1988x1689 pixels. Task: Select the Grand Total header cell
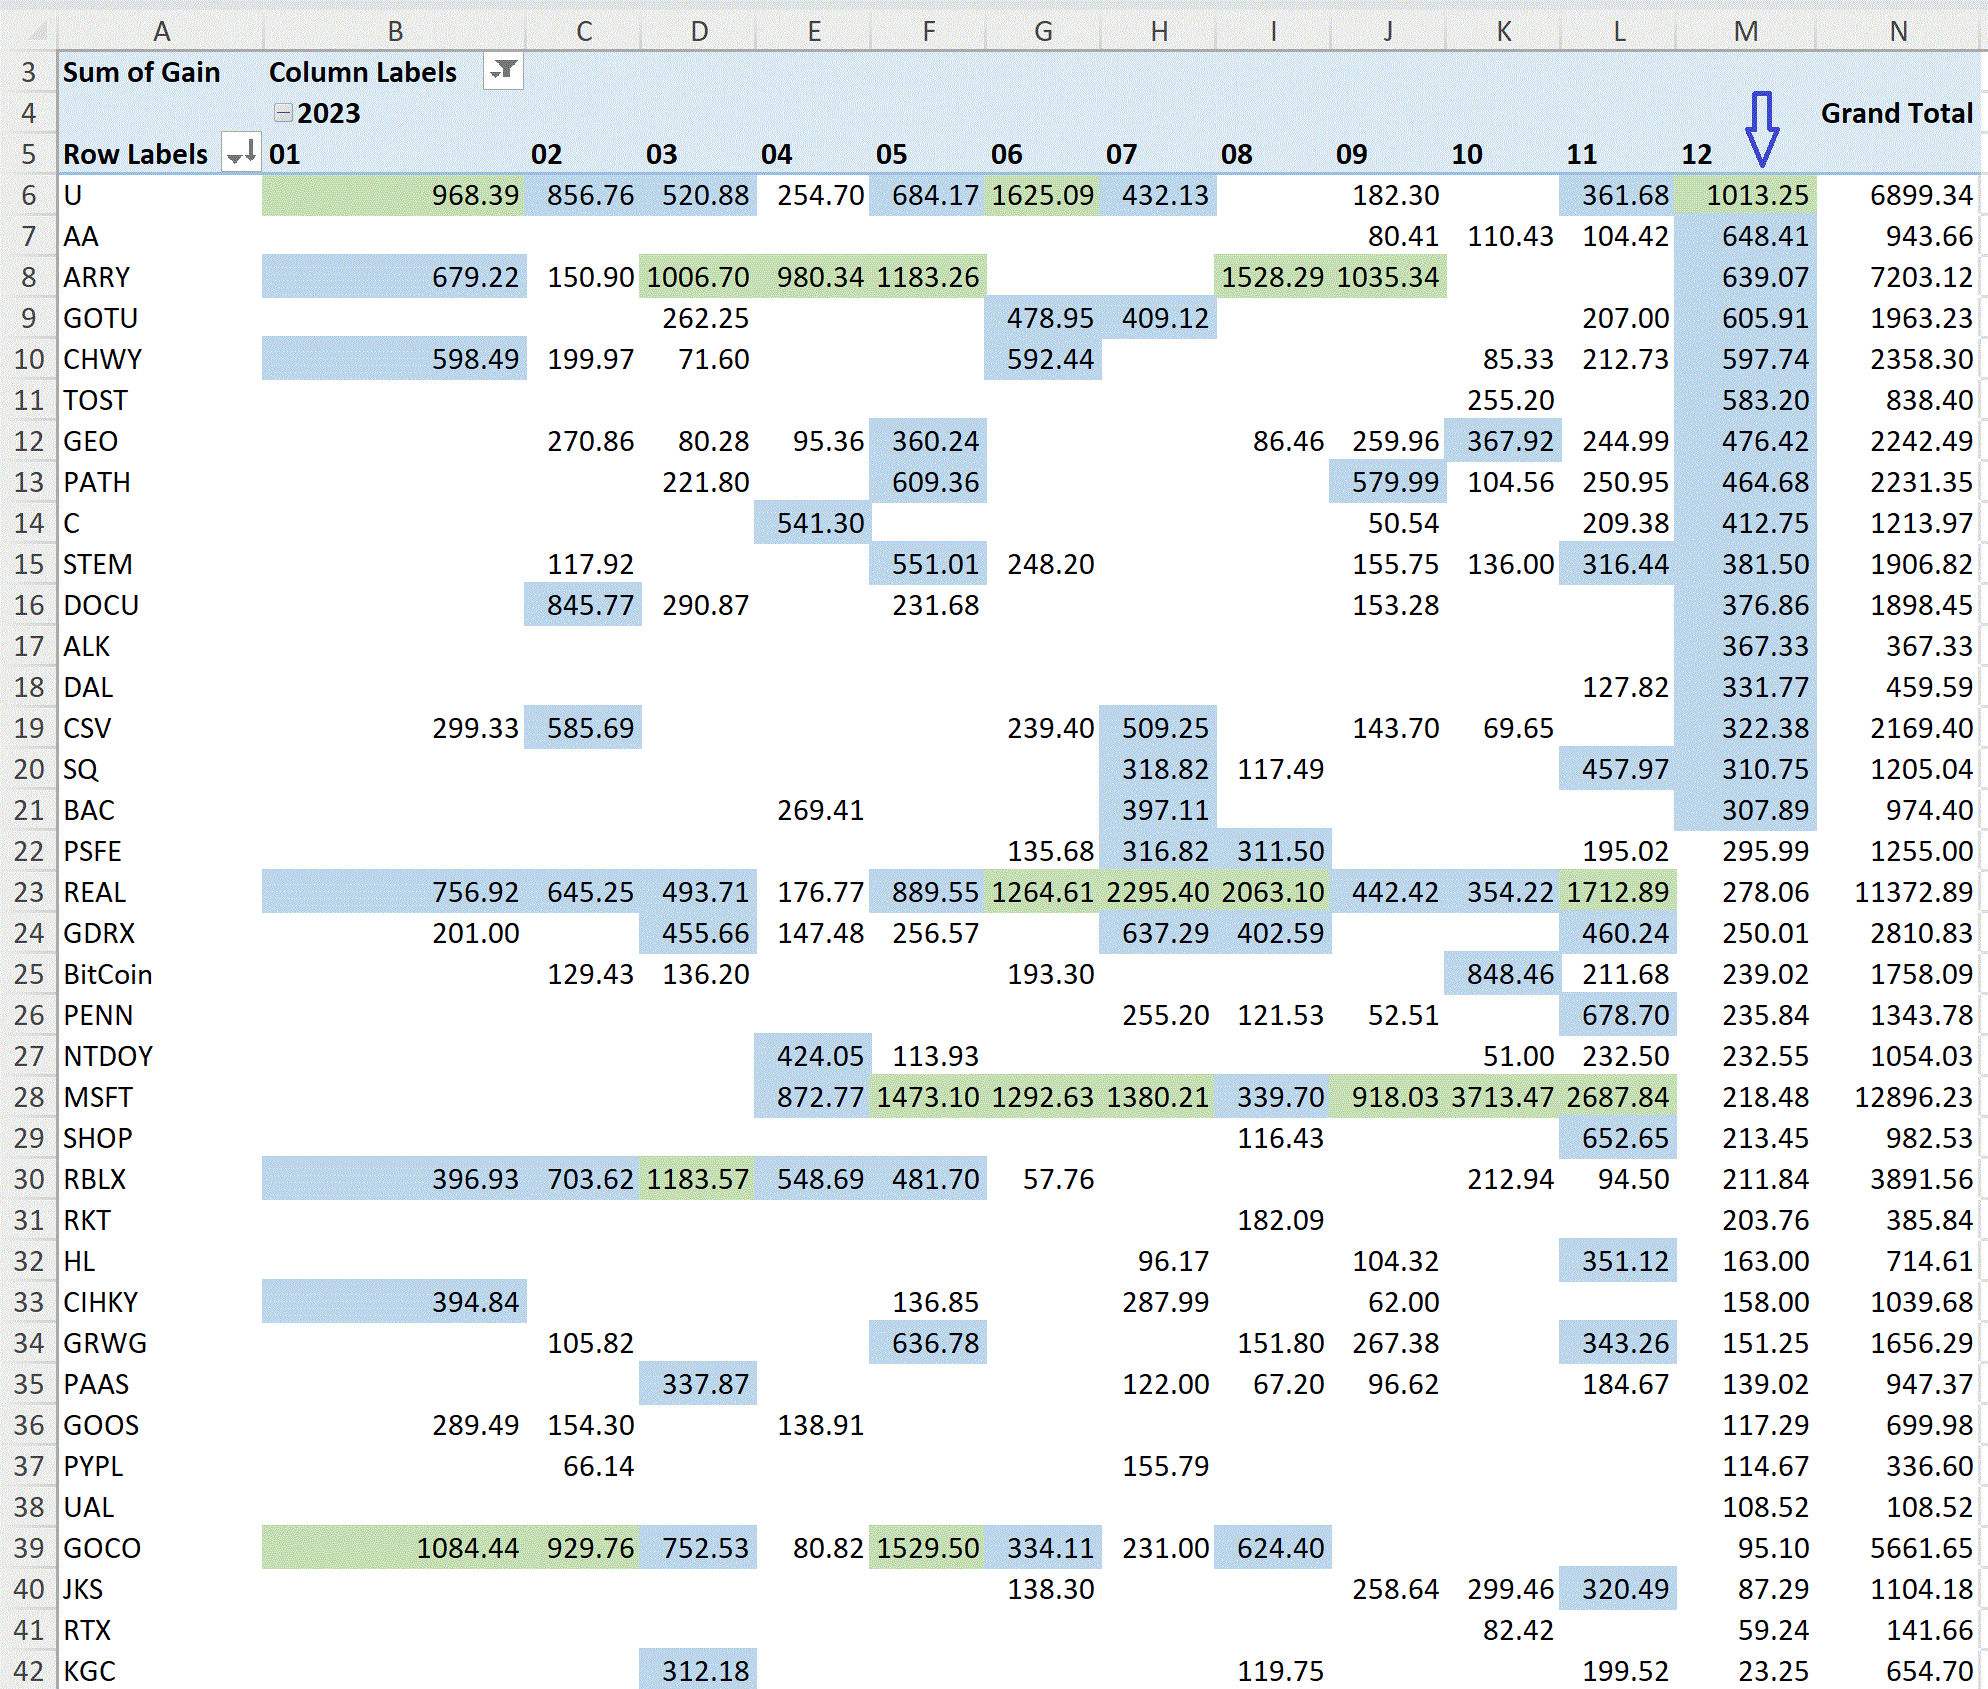[x=1896, y=113]
